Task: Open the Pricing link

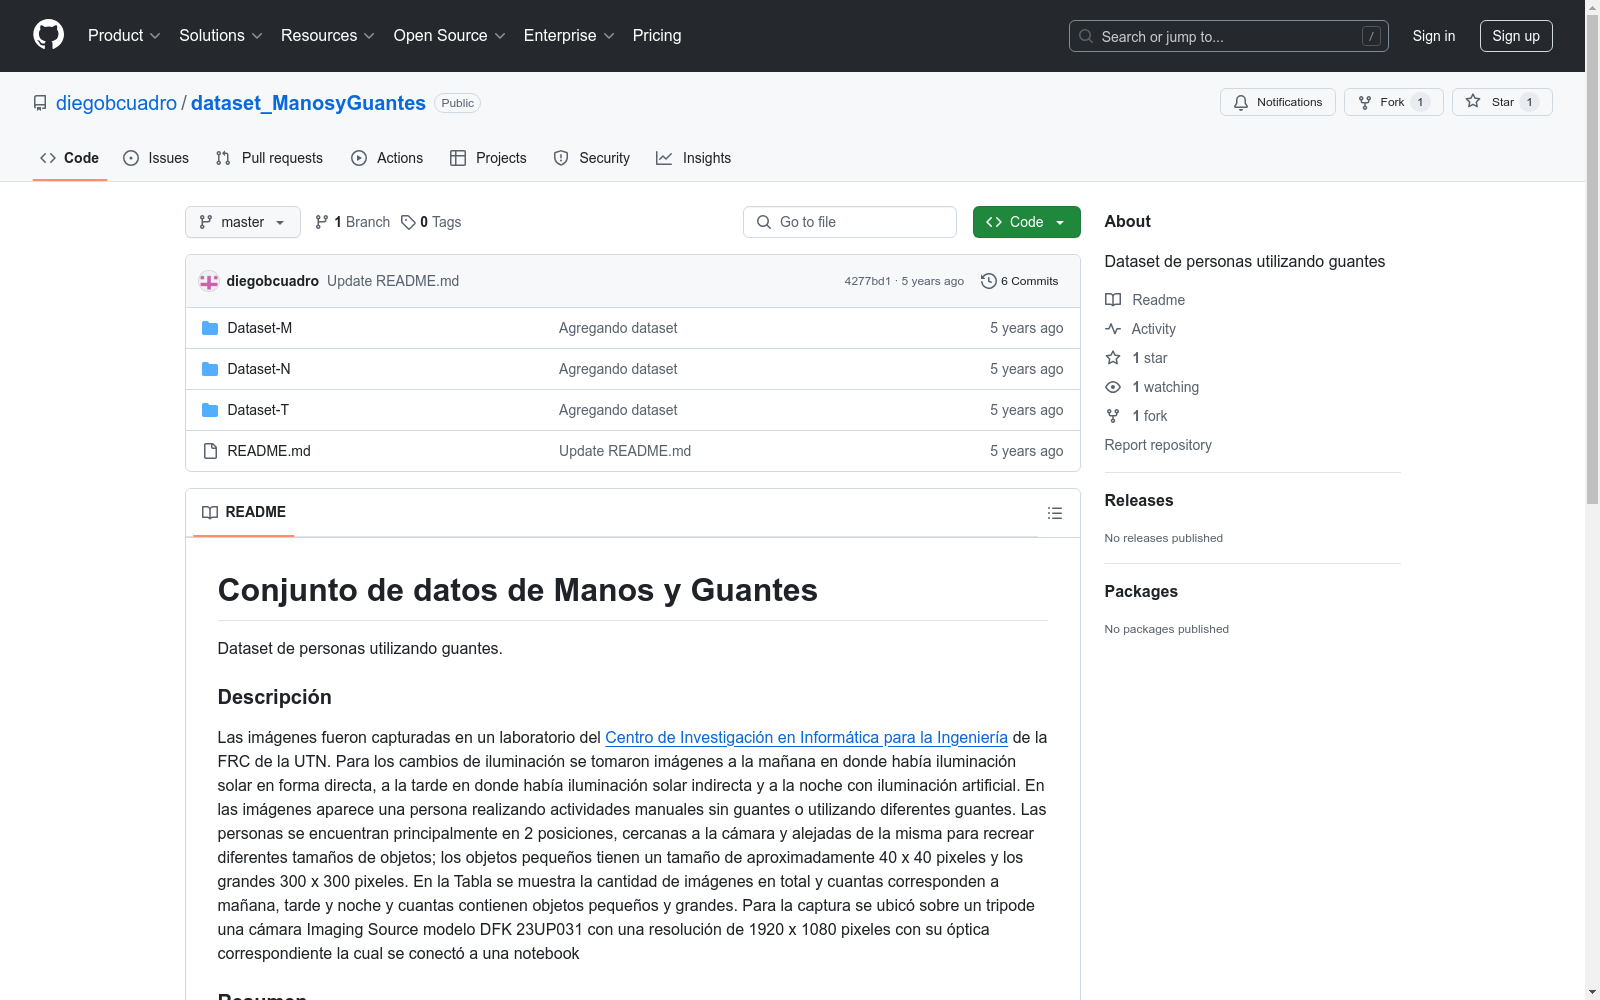Action: click(x=657, y=35)
